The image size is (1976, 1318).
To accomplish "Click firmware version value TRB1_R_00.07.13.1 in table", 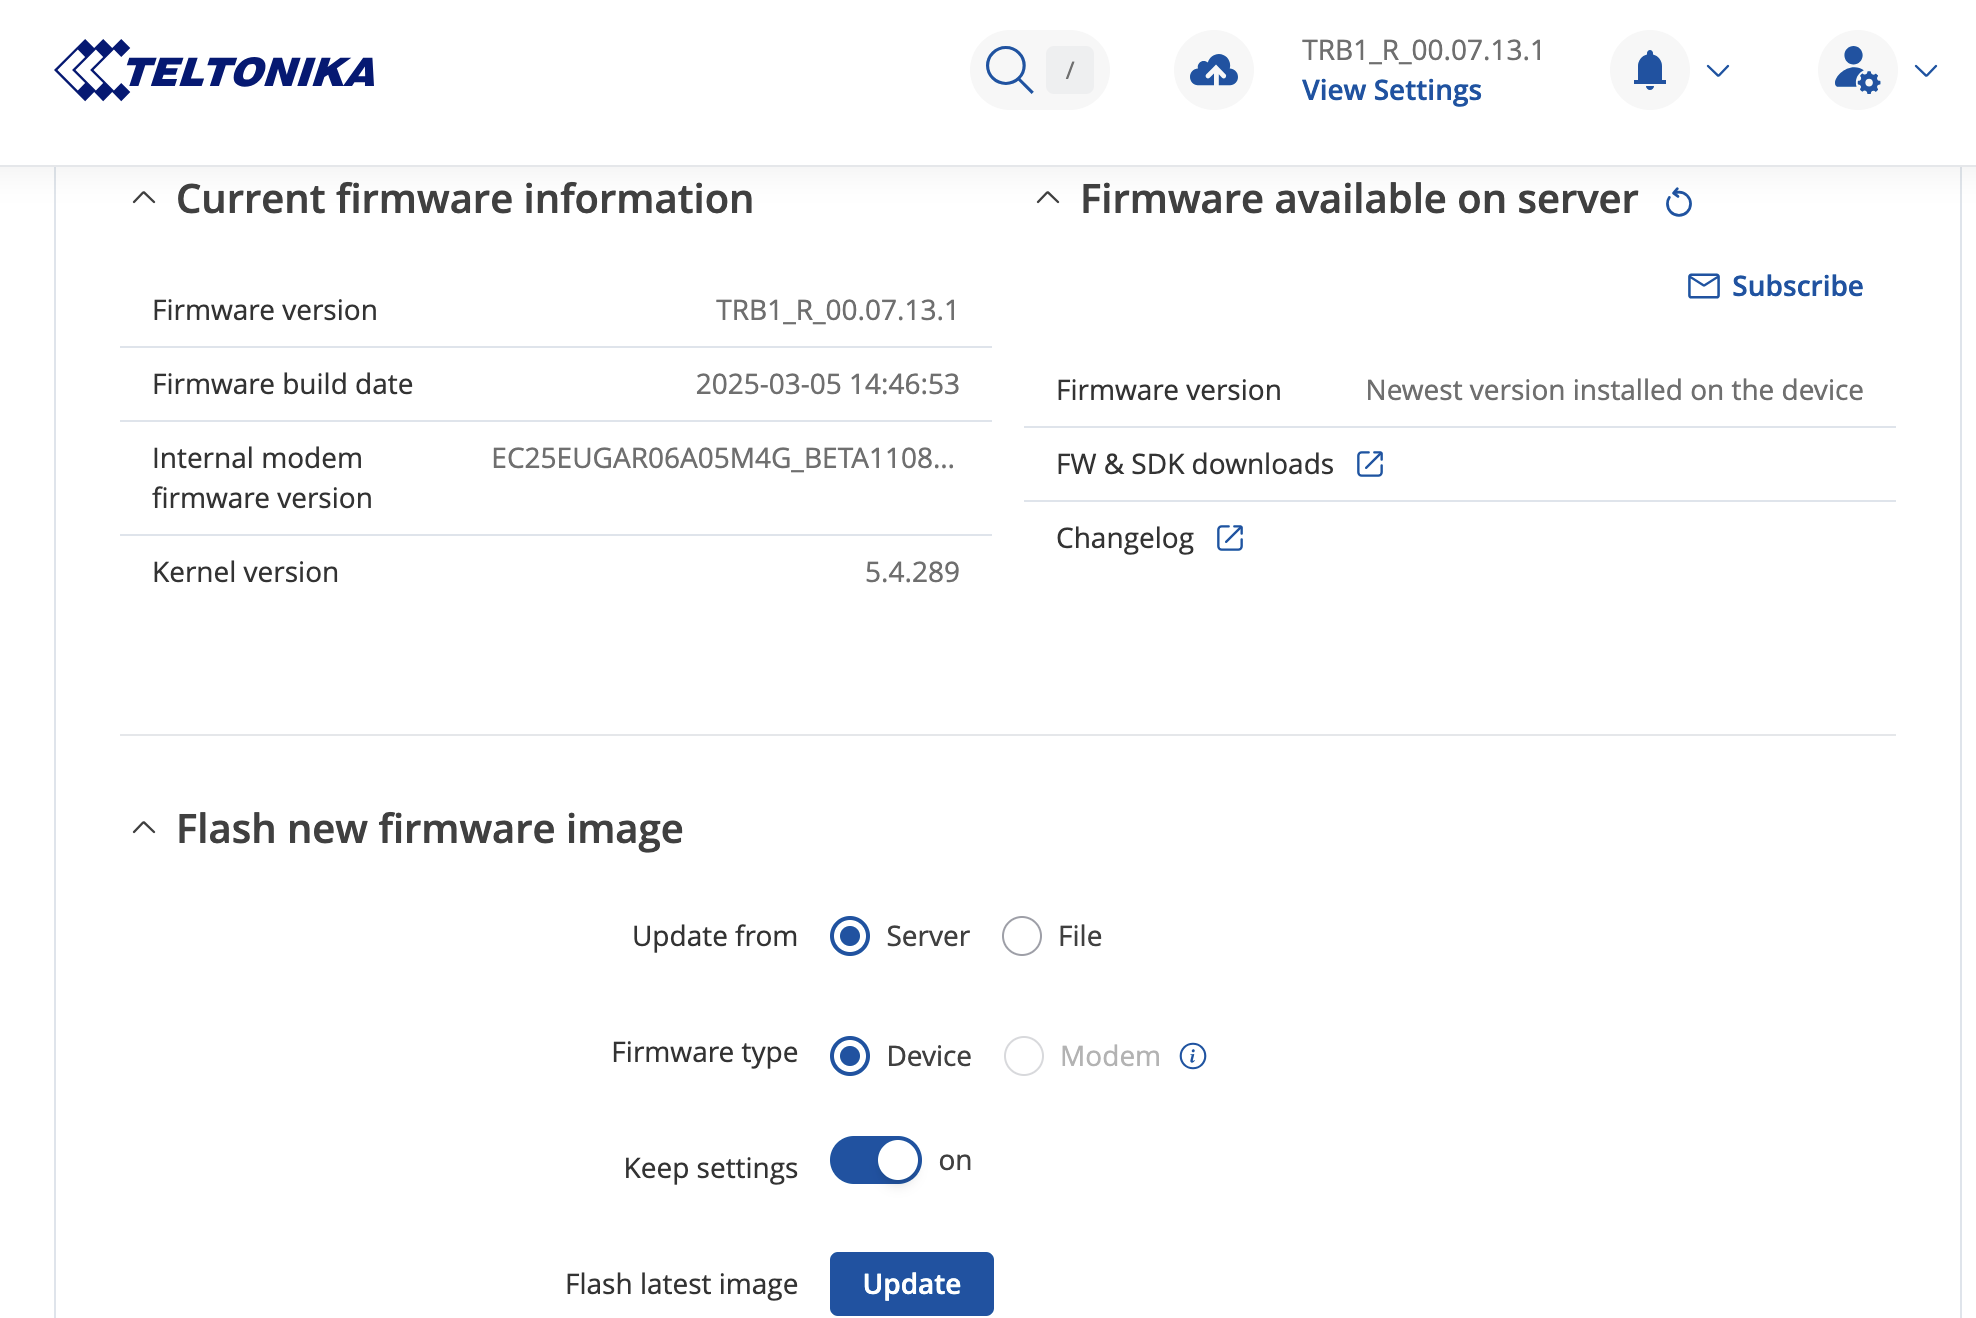I will coord(837,310).
